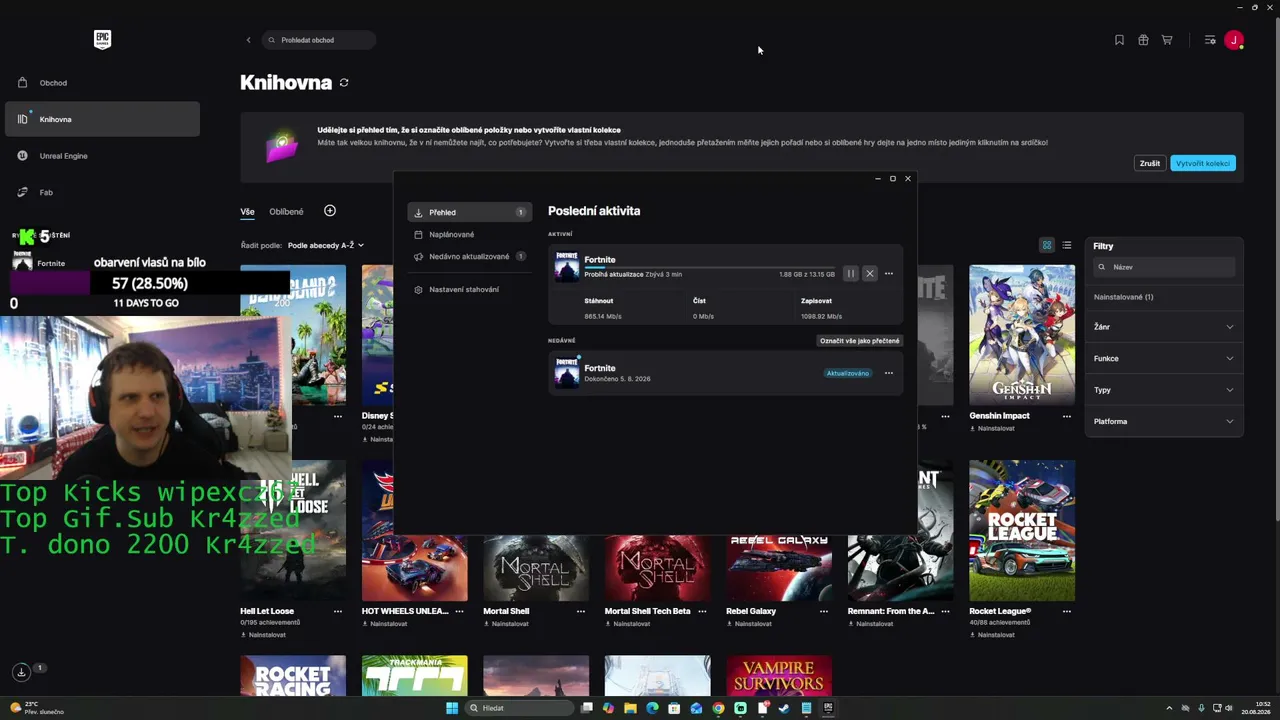Open the shopping cart
Image resolution: width=1280 pixels, height=720 pixels.
pos(1167,40)
